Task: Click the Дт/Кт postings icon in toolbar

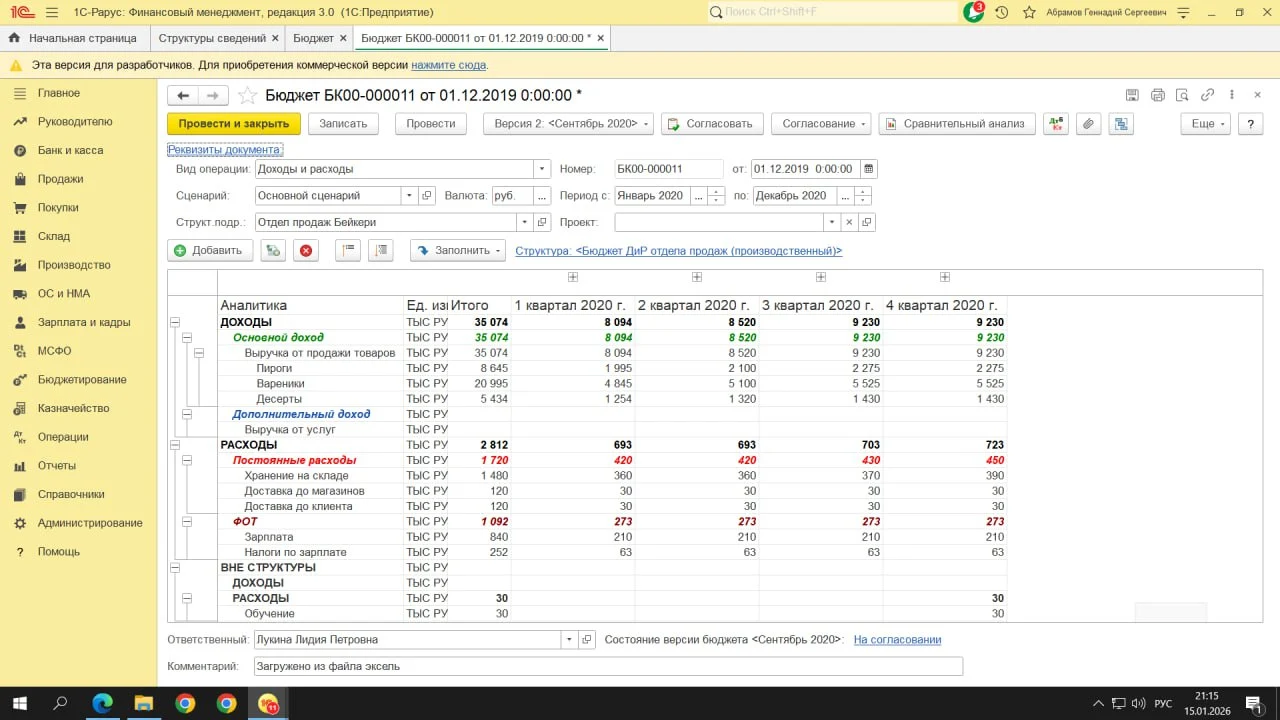Action: click(1055, 124)
